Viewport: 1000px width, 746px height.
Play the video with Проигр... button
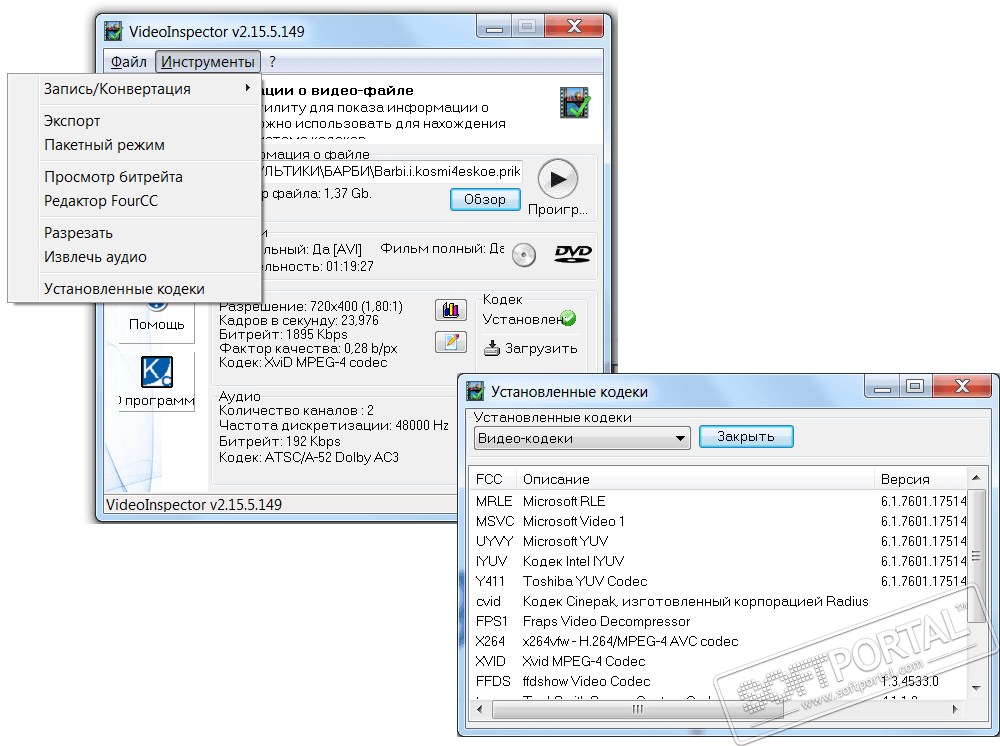tap(558, 179)
